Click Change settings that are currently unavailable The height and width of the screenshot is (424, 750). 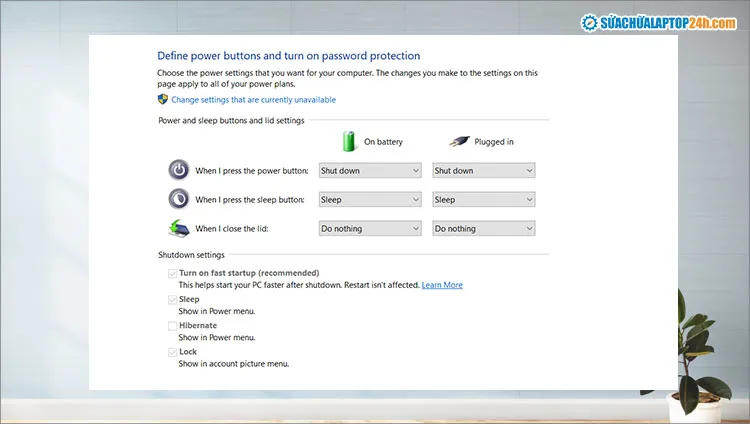click(x=253, y=100)
